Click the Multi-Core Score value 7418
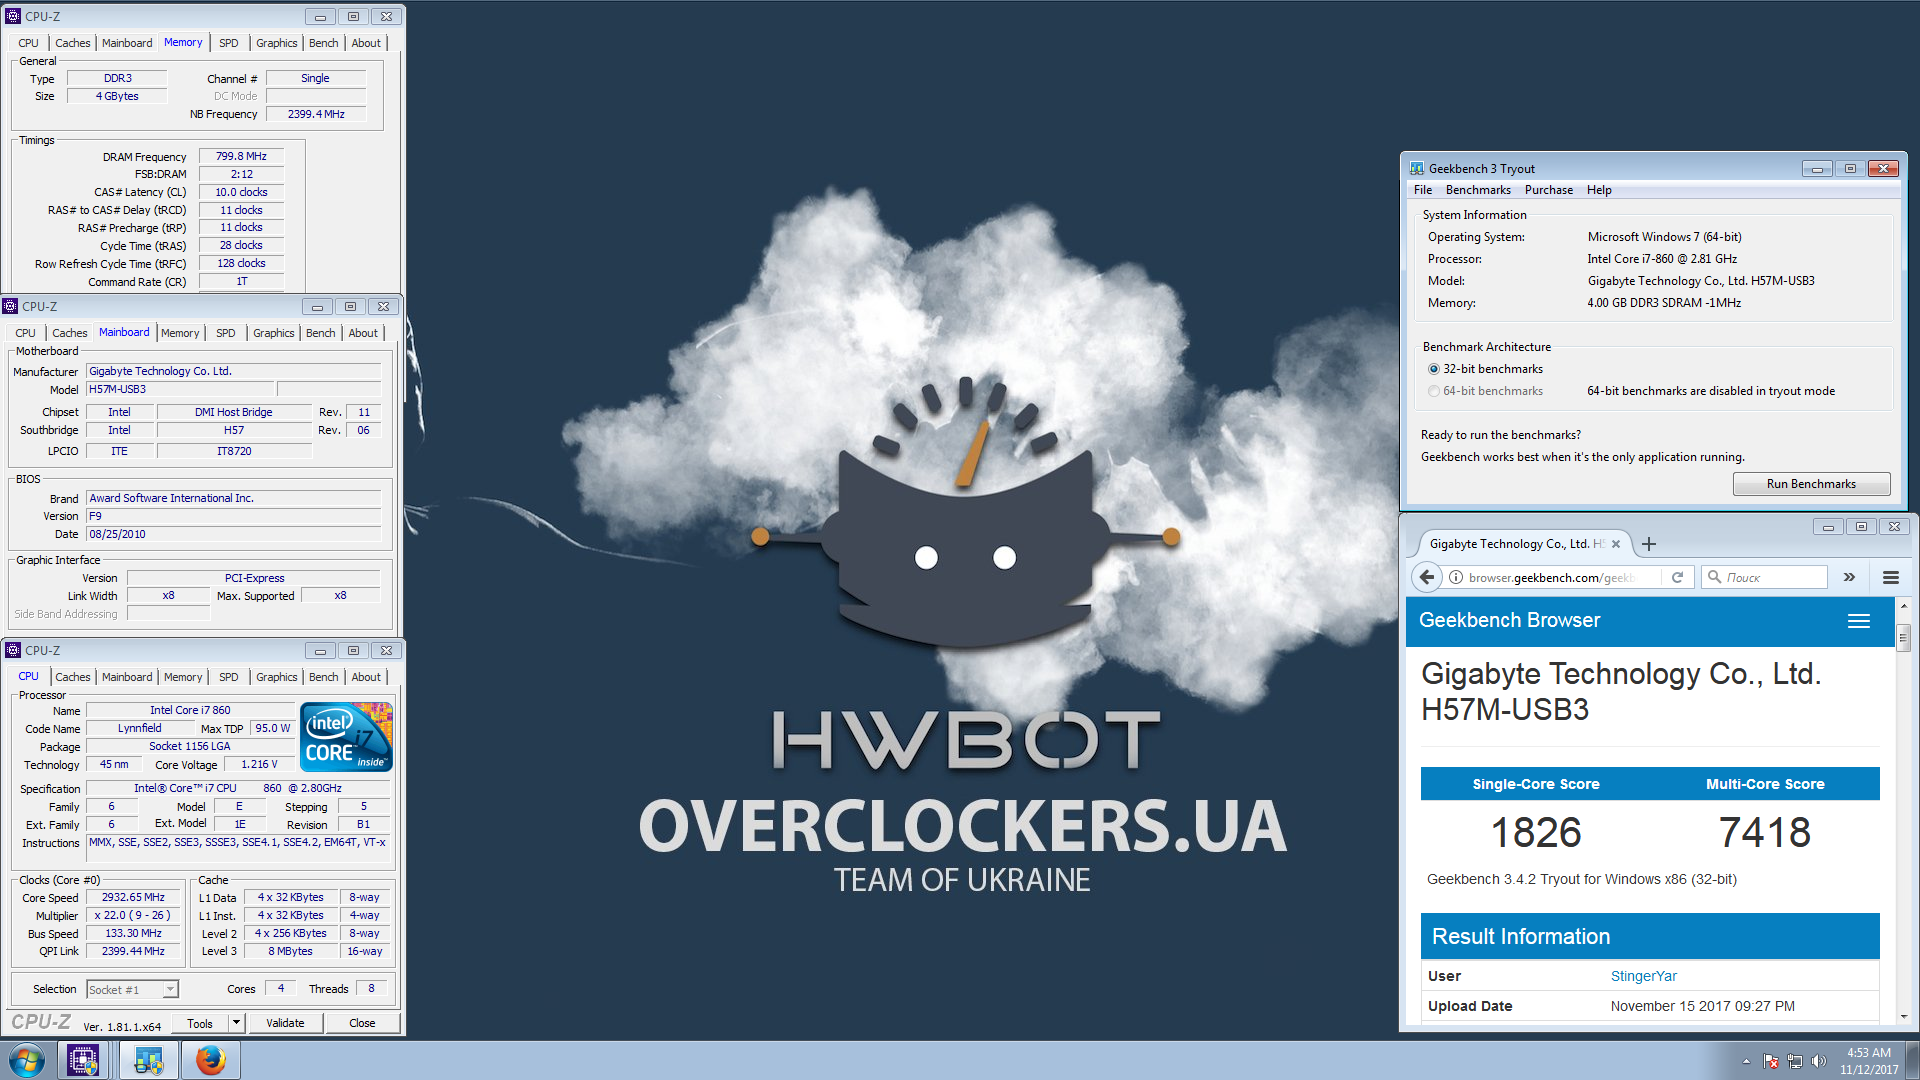Image resolution: width=1920 pixels, height=1080 pixels. pos(1765,832)
